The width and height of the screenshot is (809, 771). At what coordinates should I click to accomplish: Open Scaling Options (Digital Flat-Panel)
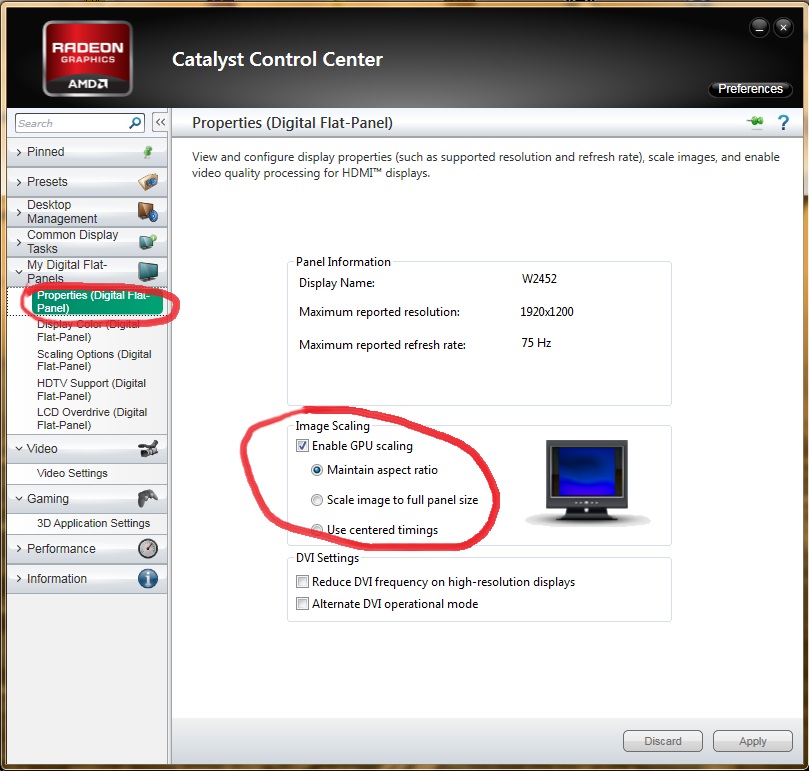[94, 360]
